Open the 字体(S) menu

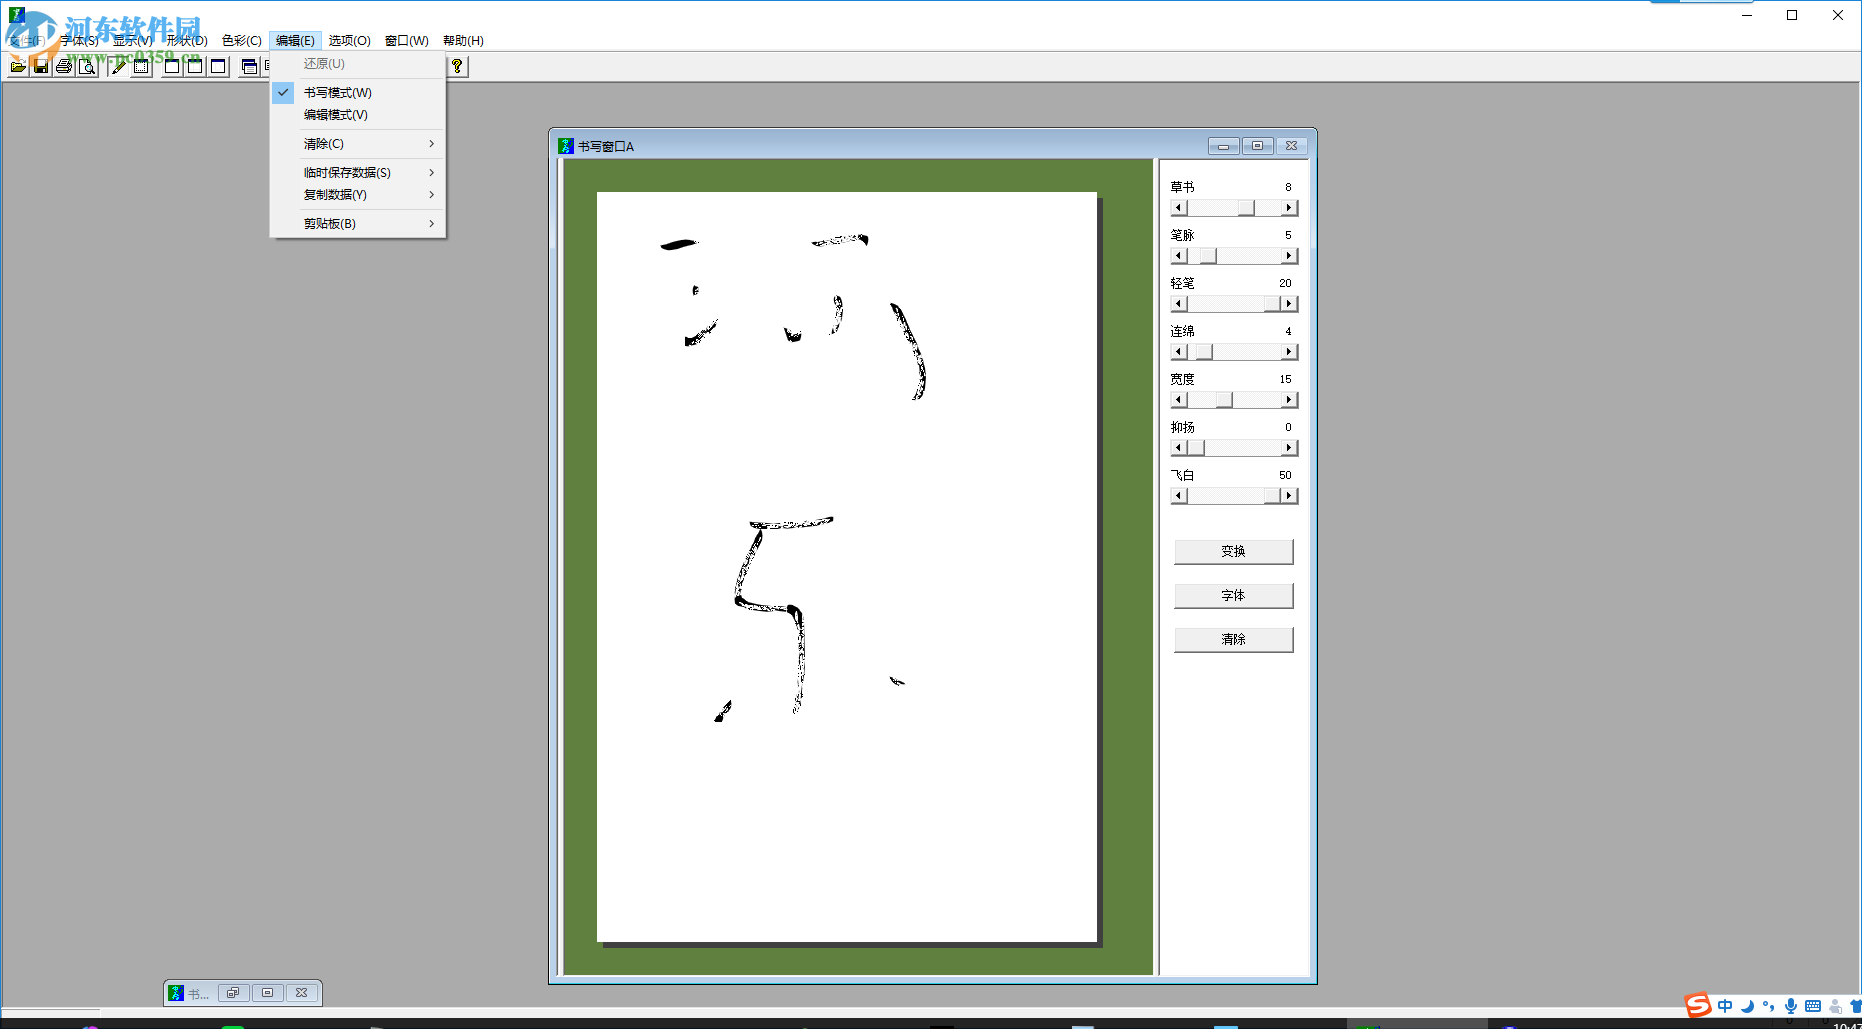[x=79, y=41]
